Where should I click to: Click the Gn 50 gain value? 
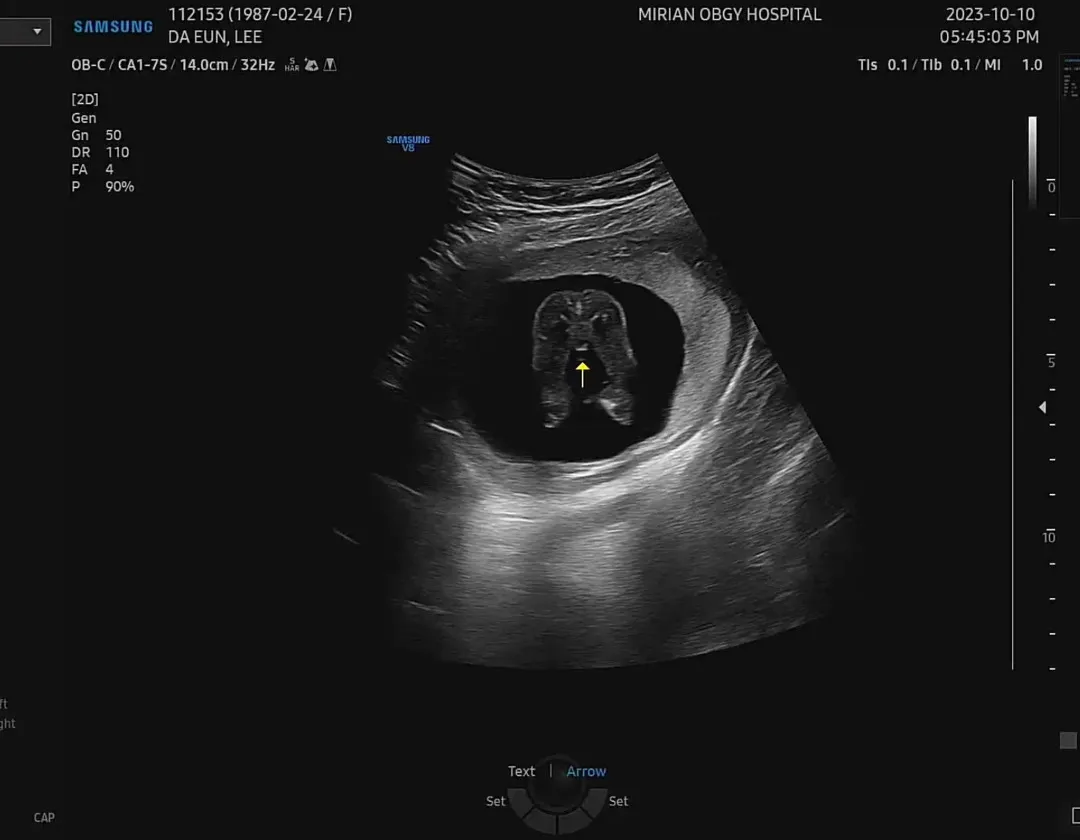pos(96,135)
